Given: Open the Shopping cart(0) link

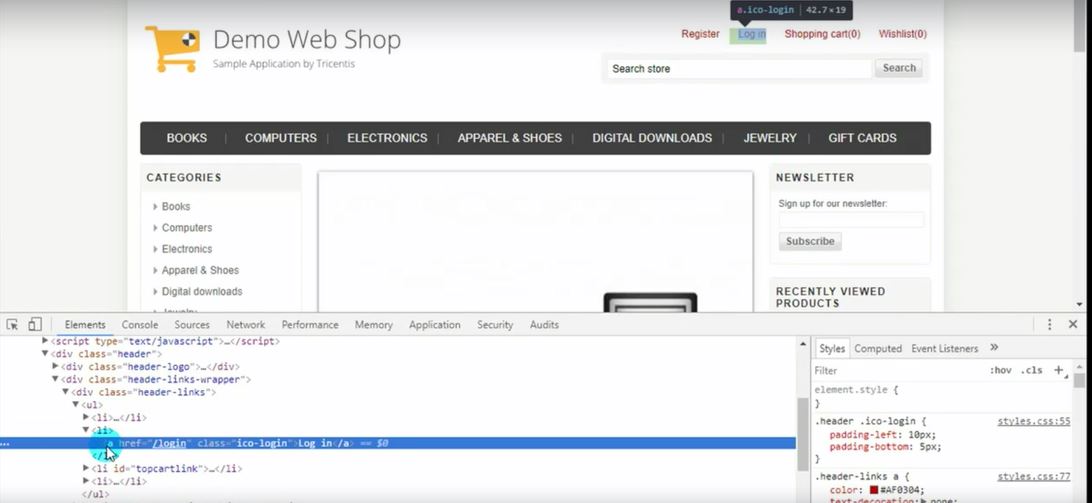Looking at the screenshot, I should [822, 33].
